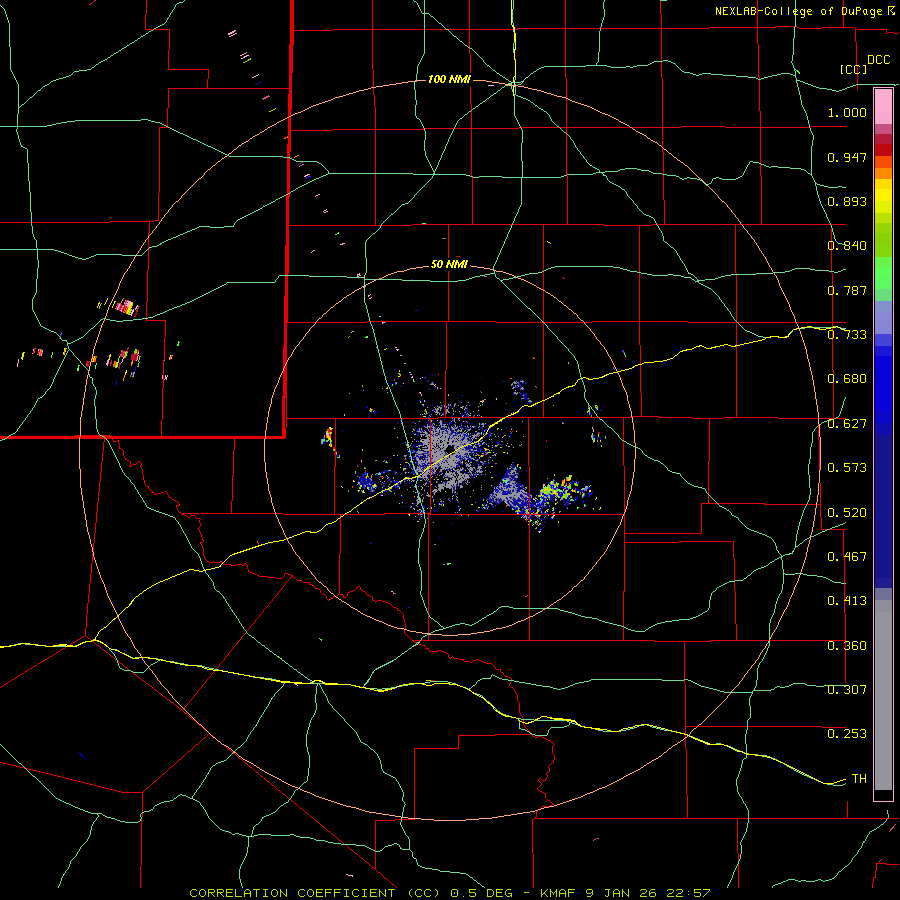The image size is (900, 900).
Task: Click the 0.893 color scale value
Action: [847, 201]
